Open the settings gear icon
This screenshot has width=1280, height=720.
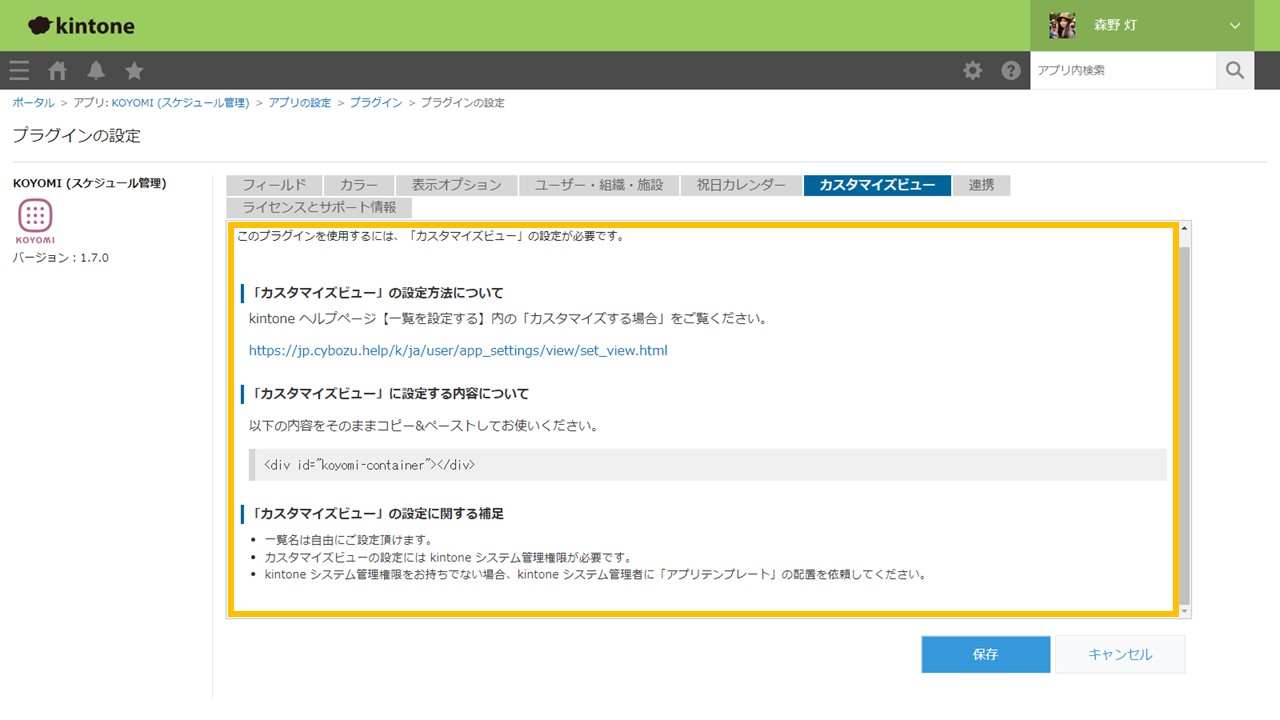pyautogui.click(x=972, y=70)
